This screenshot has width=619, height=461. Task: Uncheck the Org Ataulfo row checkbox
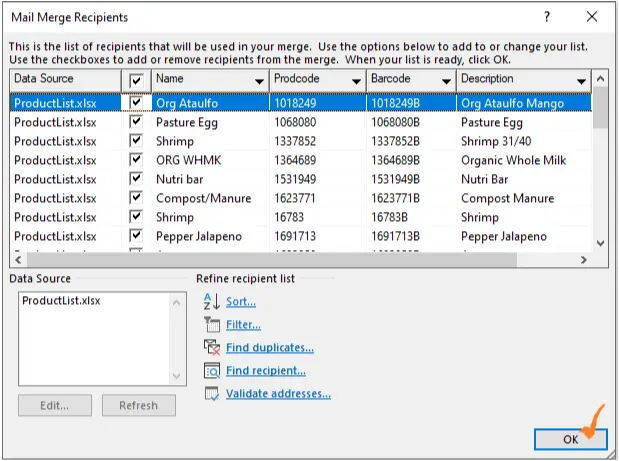pos(136,103)
